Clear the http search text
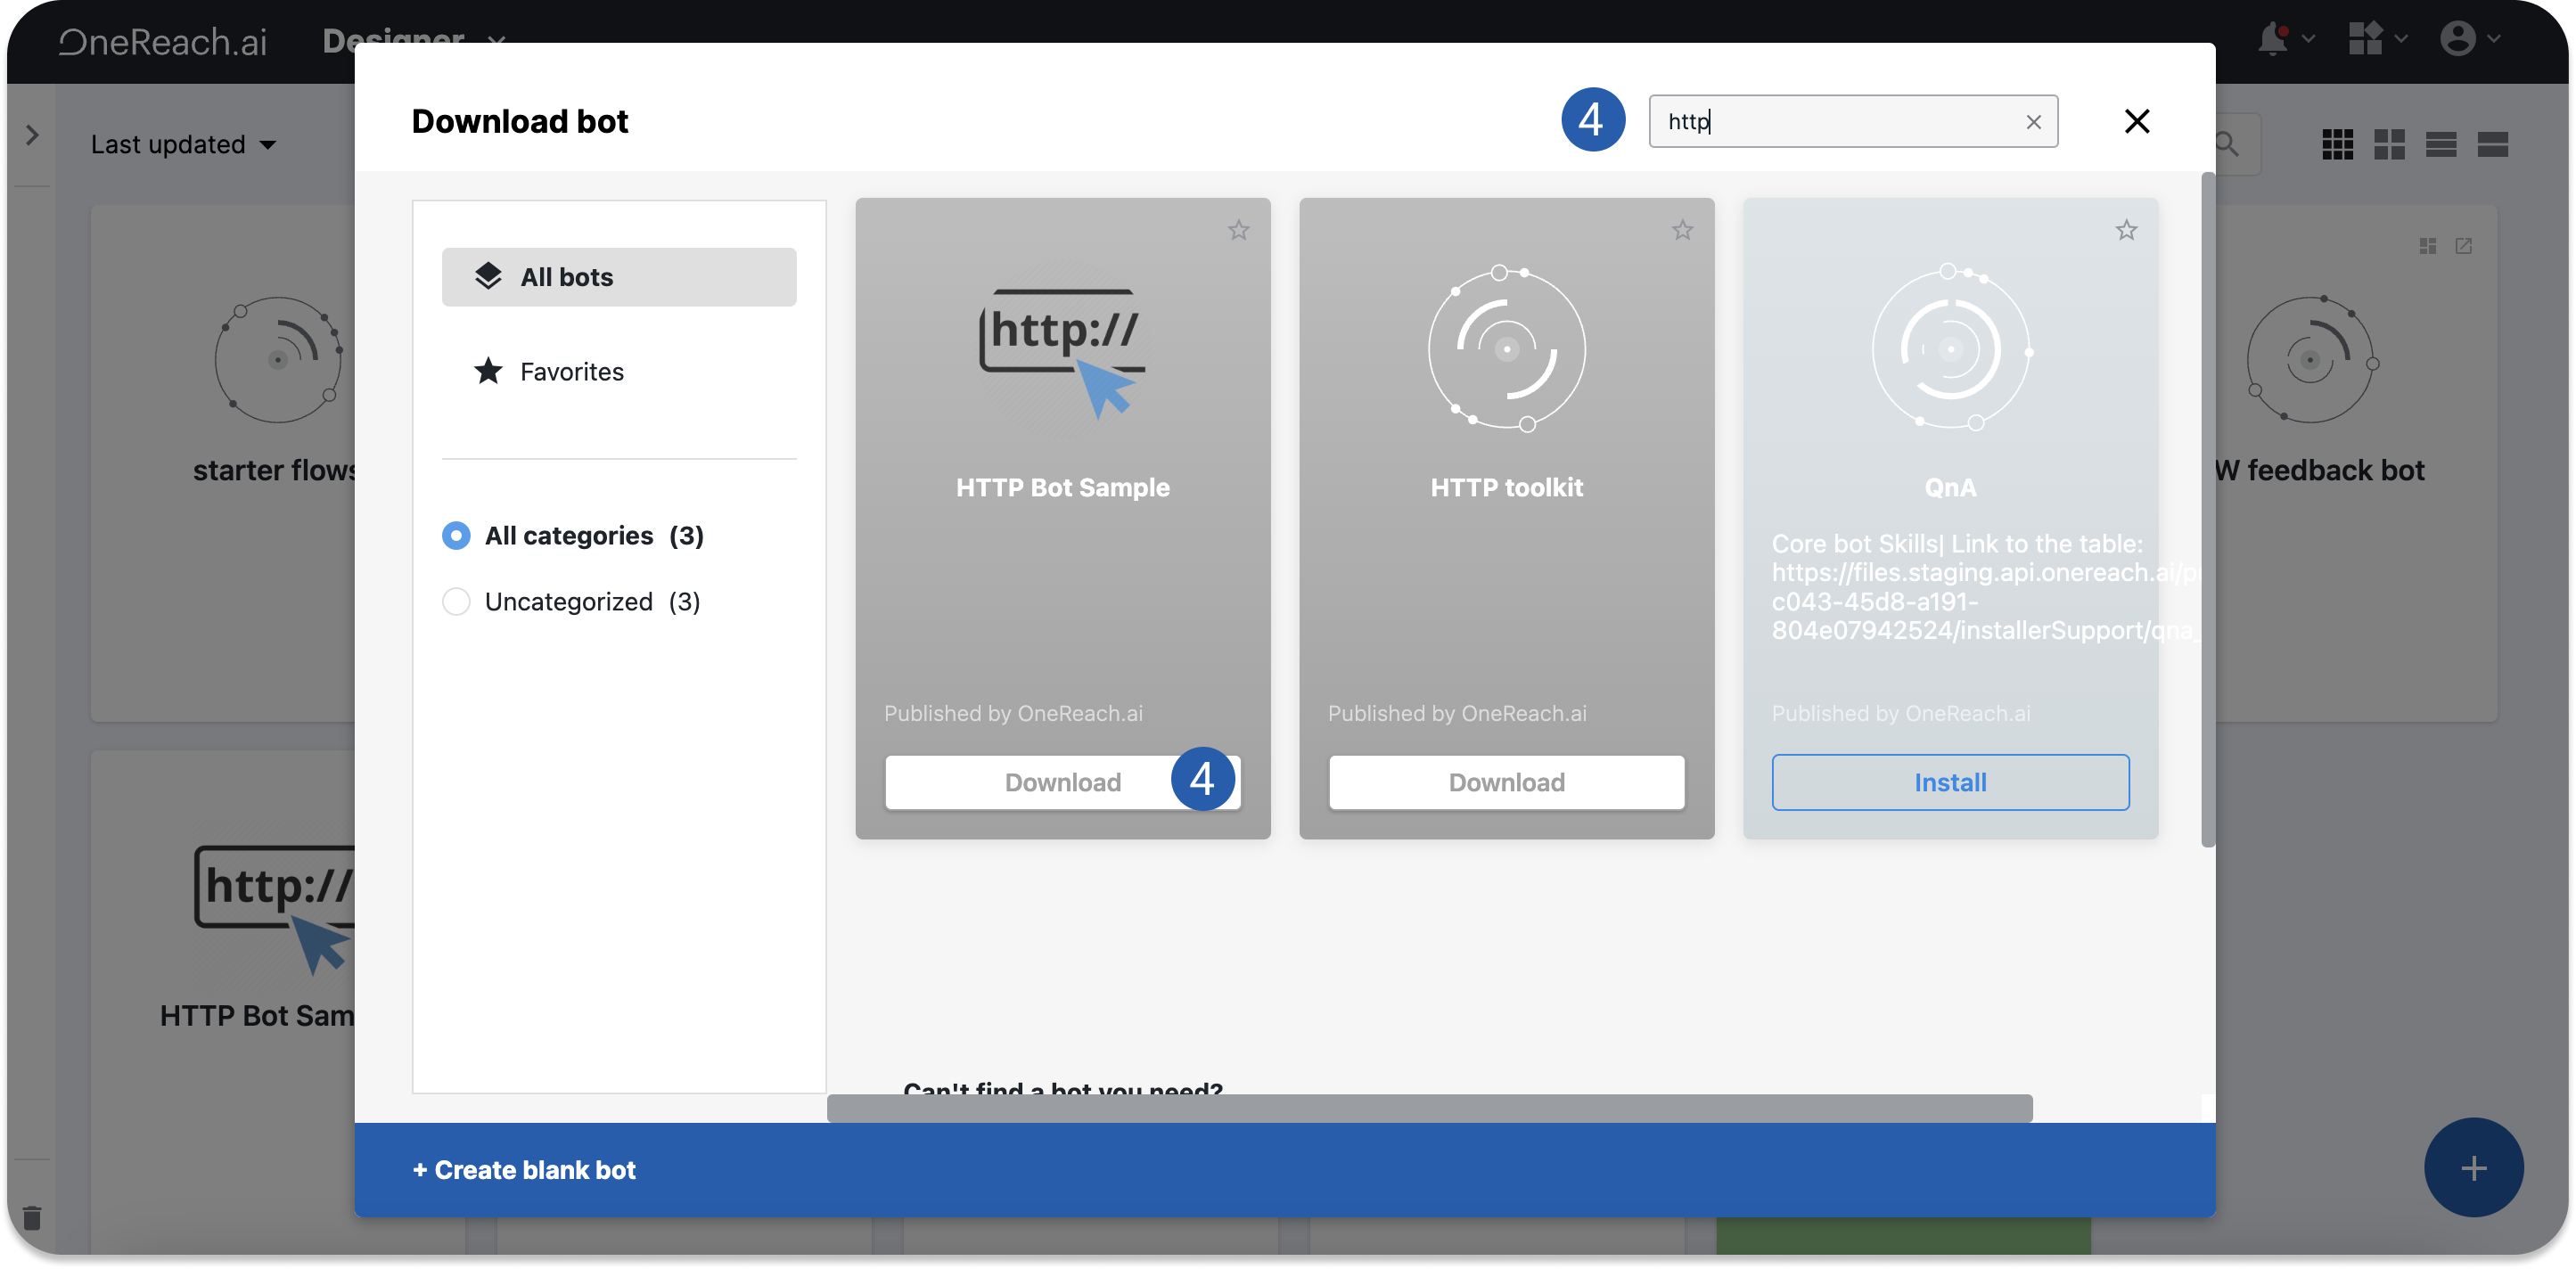Screen dimensions: 2576x1269 click(x=2033, y=122)
